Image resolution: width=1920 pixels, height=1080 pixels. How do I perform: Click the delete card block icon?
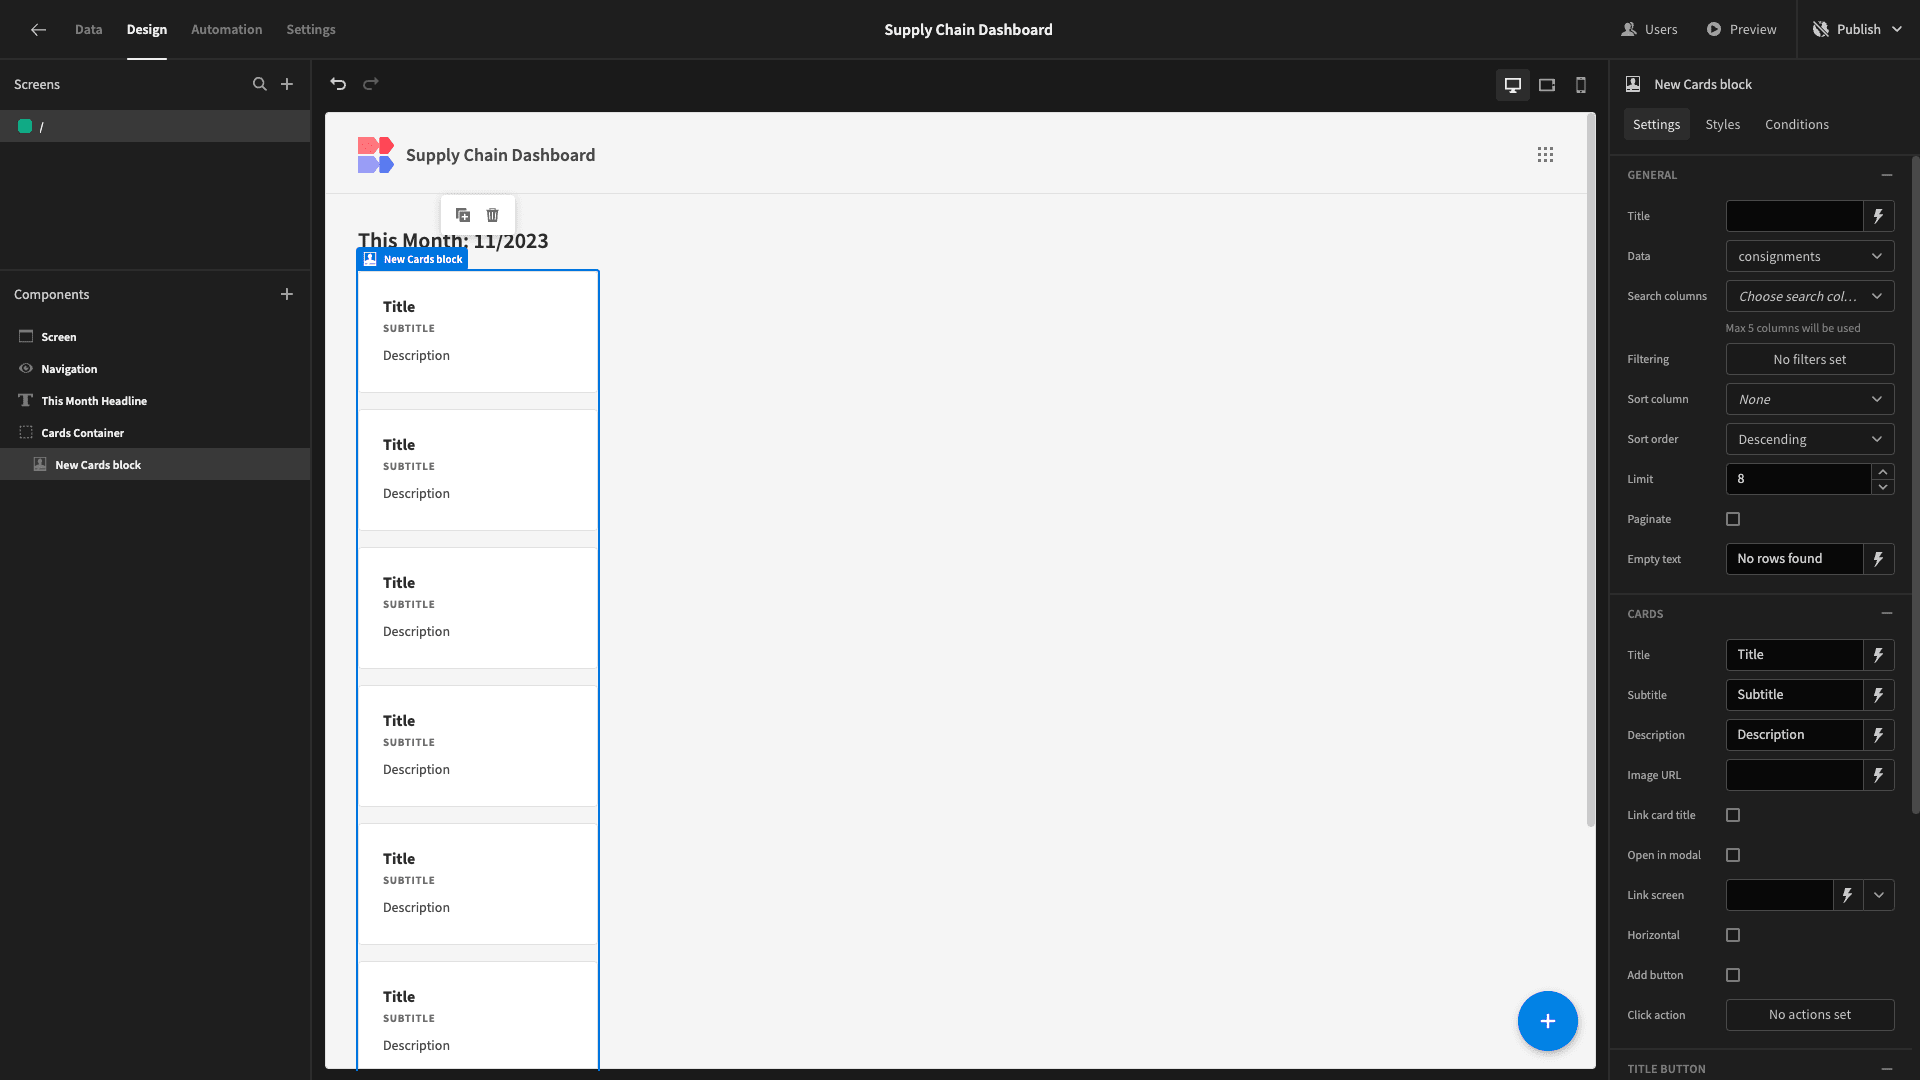(493, 215)
